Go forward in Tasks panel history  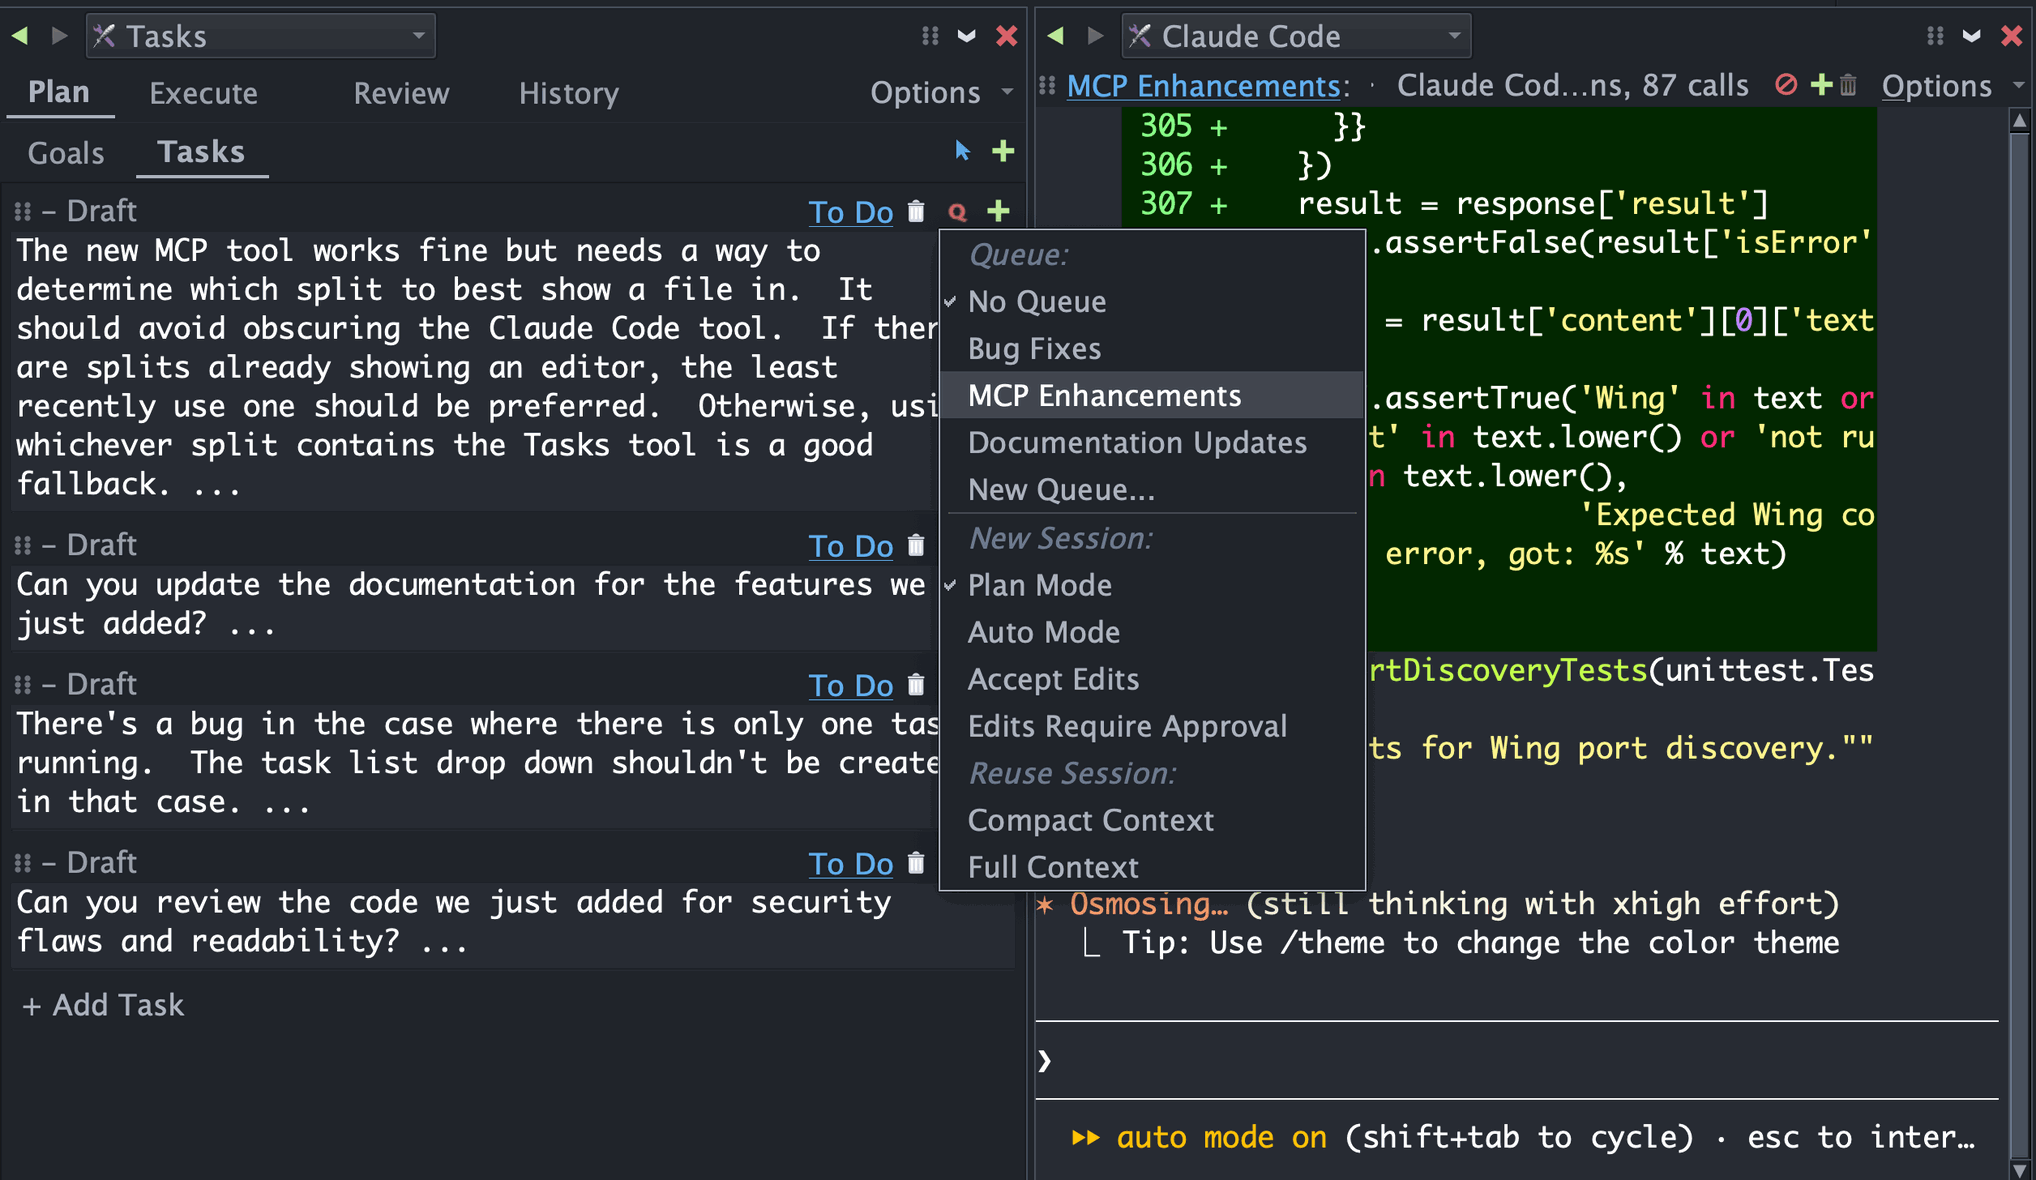tap(60, 36)
